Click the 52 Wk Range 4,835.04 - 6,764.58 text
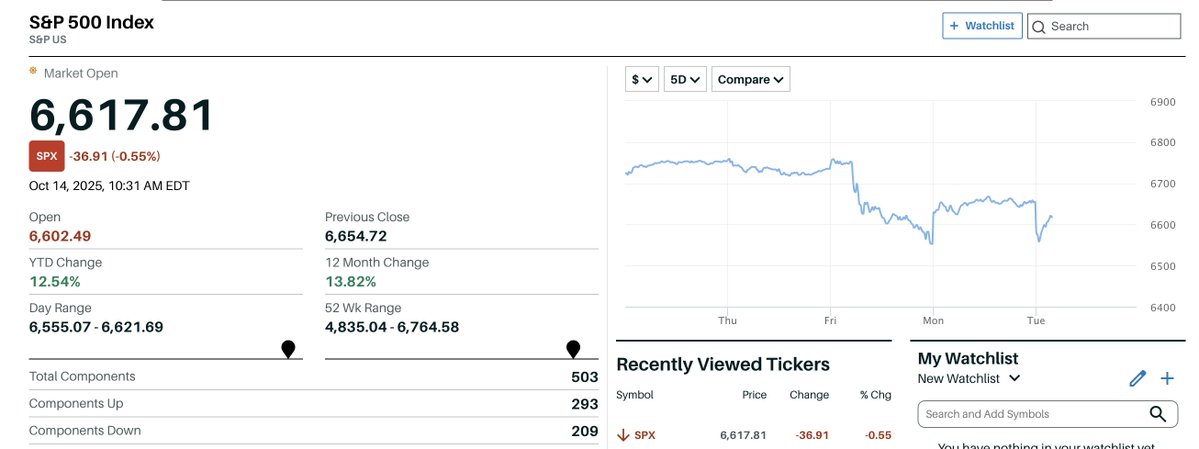The image size is (1199, 449). click(392, 327)
